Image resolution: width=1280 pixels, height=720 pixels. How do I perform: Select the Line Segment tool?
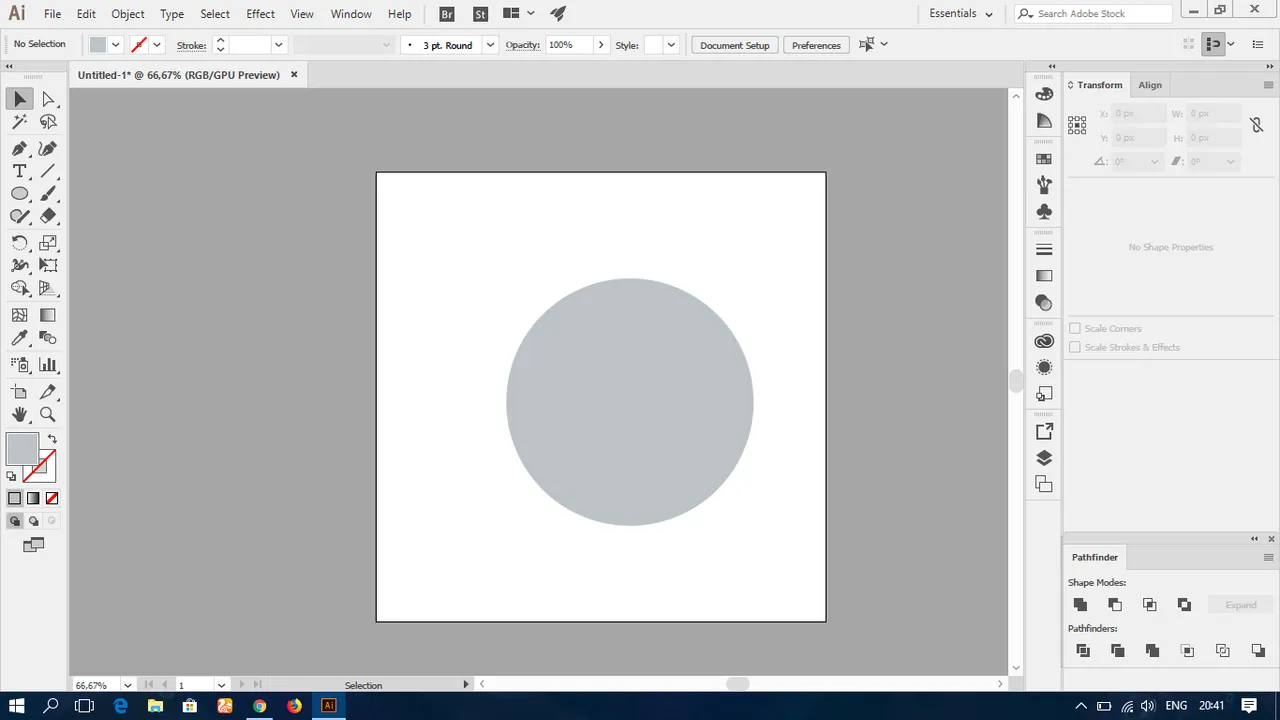coord(48,171)
